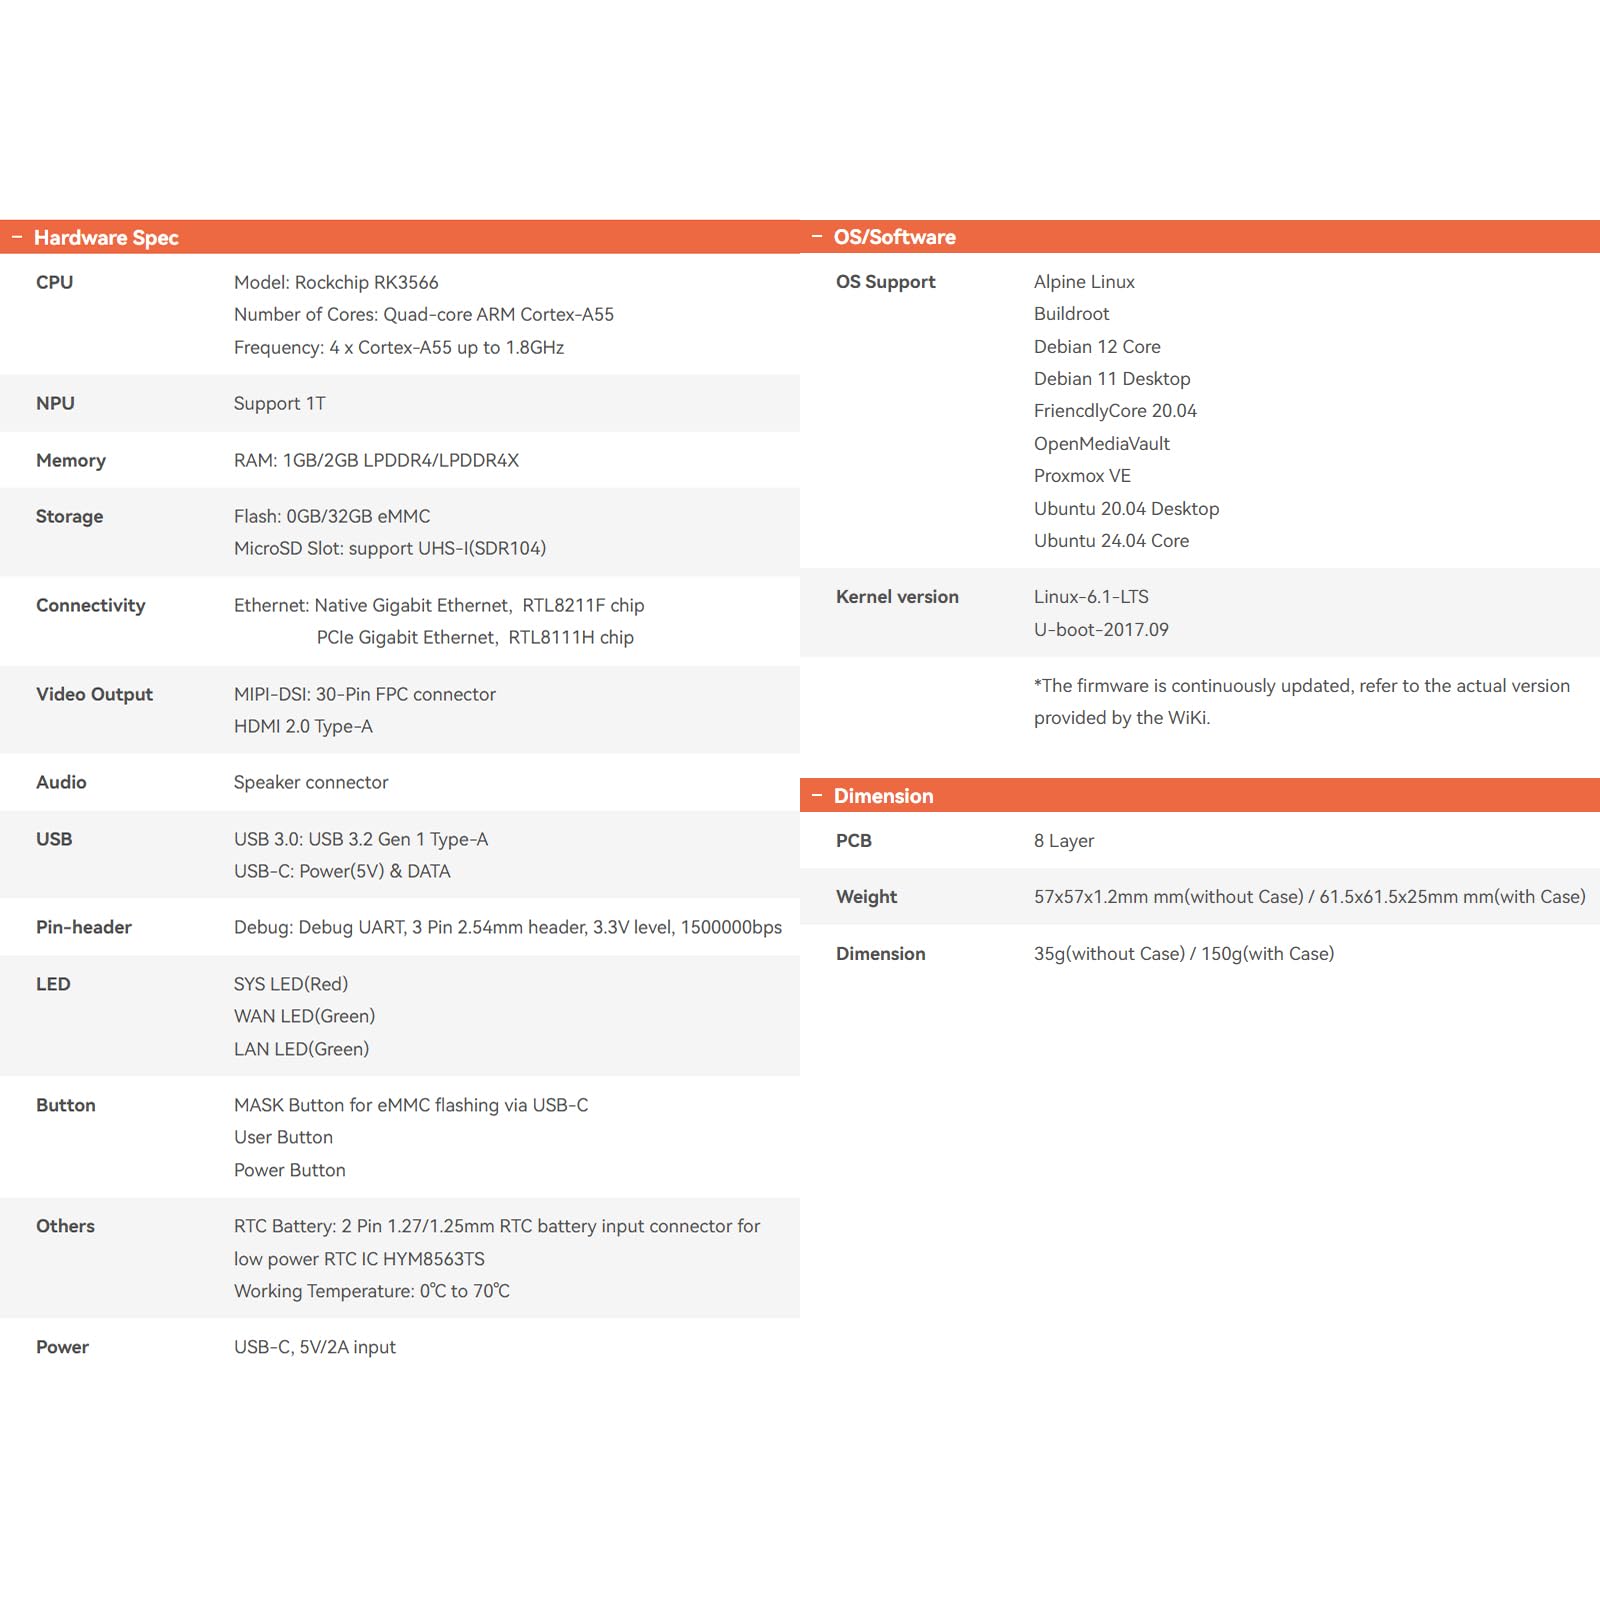This screenshot has width=1600, height=1600.
Task: Collapse the OS/Software section via minus icon
Action: point(817,237)
